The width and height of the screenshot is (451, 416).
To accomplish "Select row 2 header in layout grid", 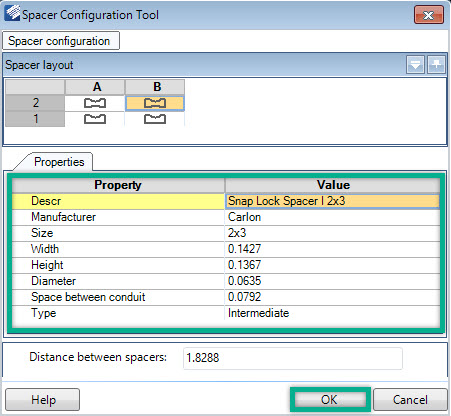I will pos(35,103).
